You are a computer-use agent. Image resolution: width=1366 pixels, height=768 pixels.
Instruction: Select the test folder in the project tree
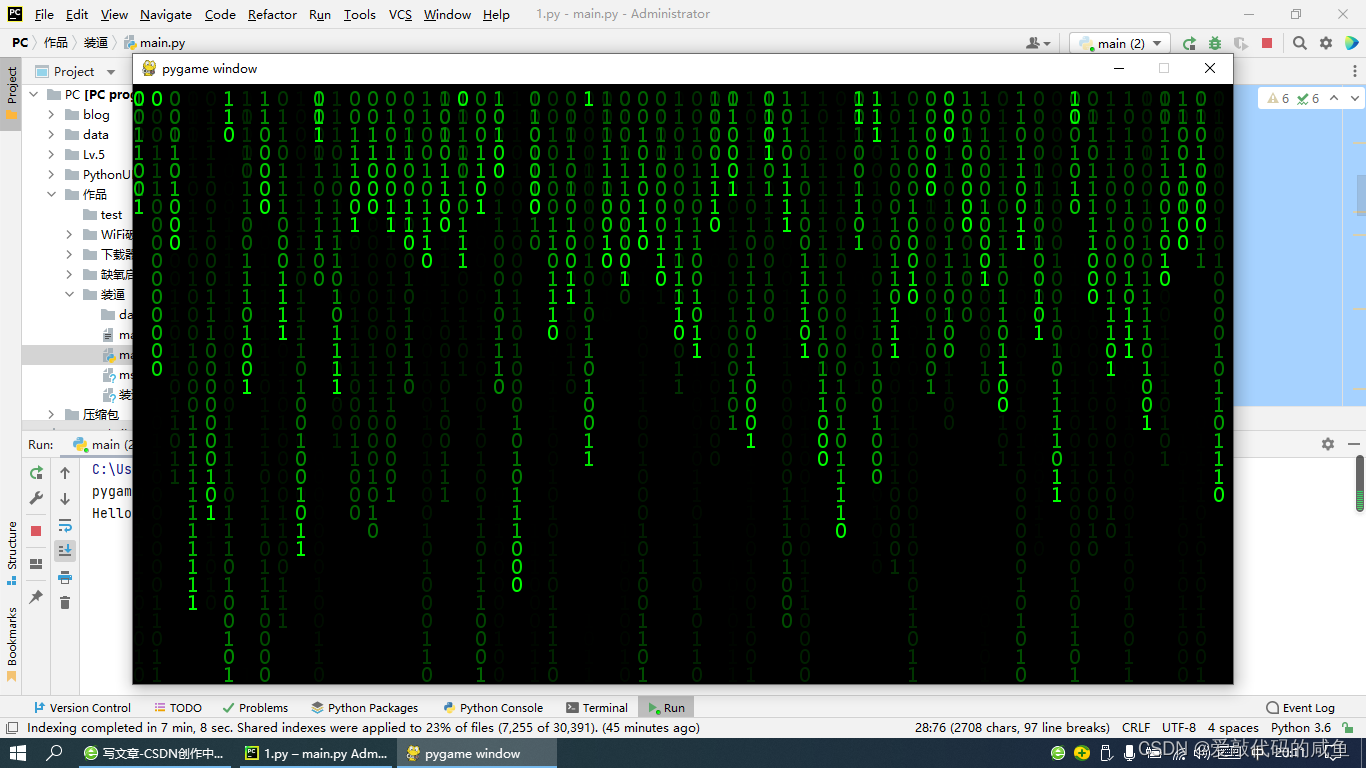(111, 215)
